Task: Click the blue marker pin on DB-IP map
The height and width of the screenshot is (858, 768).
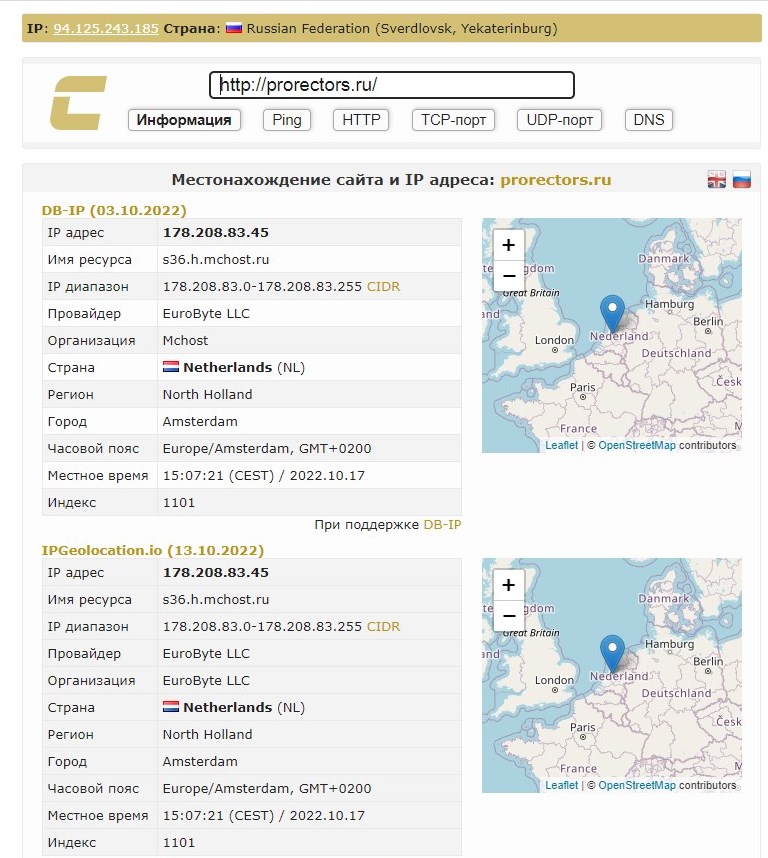Action: [612, 312]
